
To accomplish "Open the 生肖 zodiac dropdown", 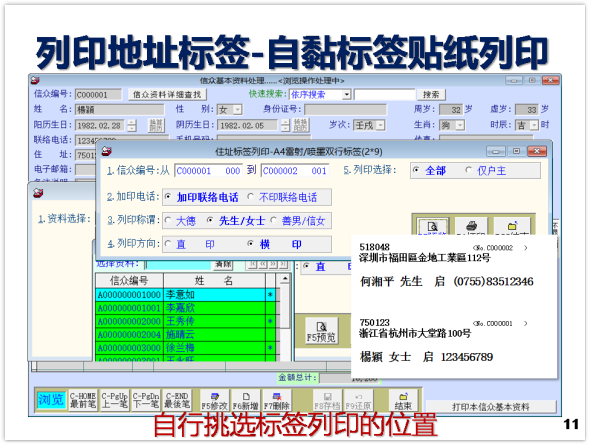I will 460,125.
